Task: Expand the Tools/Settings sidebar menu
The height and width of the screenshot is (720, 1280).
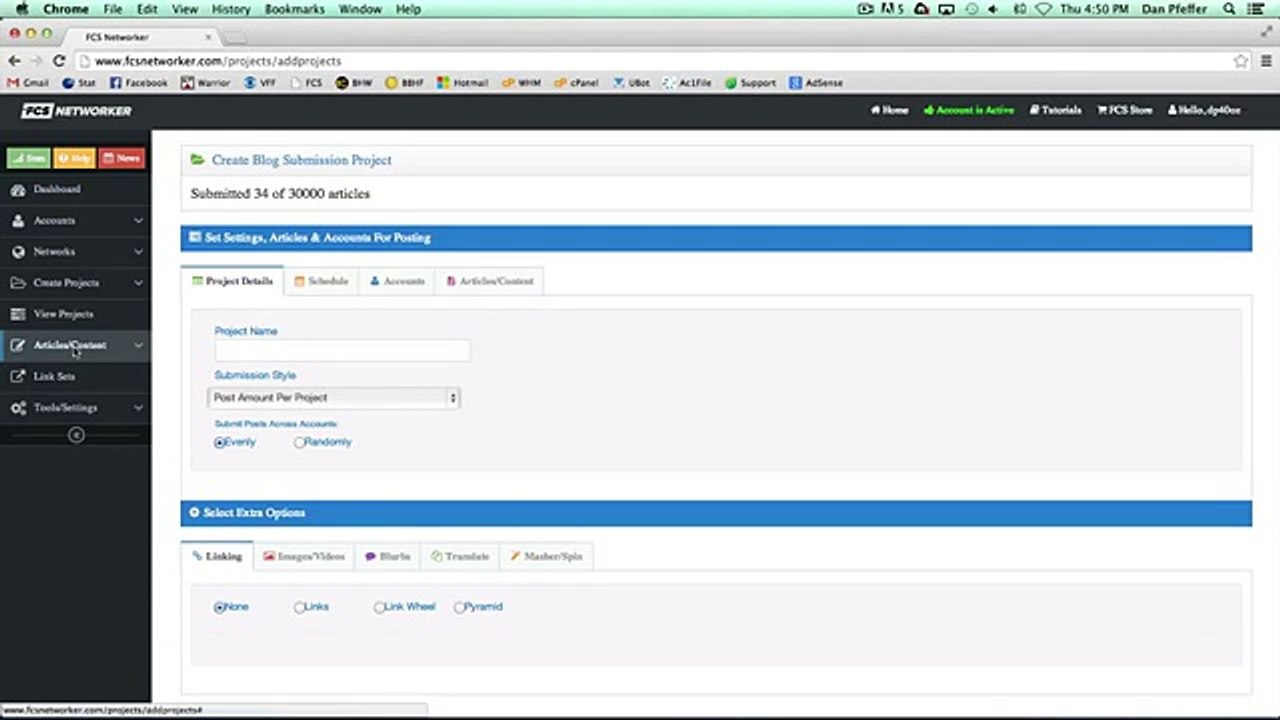Action: [75, 408]
